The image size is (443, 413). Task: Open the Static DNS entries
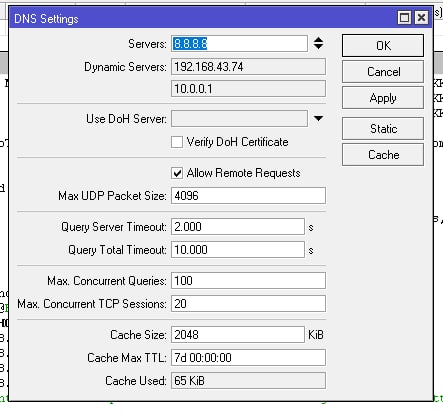[383, 128]
